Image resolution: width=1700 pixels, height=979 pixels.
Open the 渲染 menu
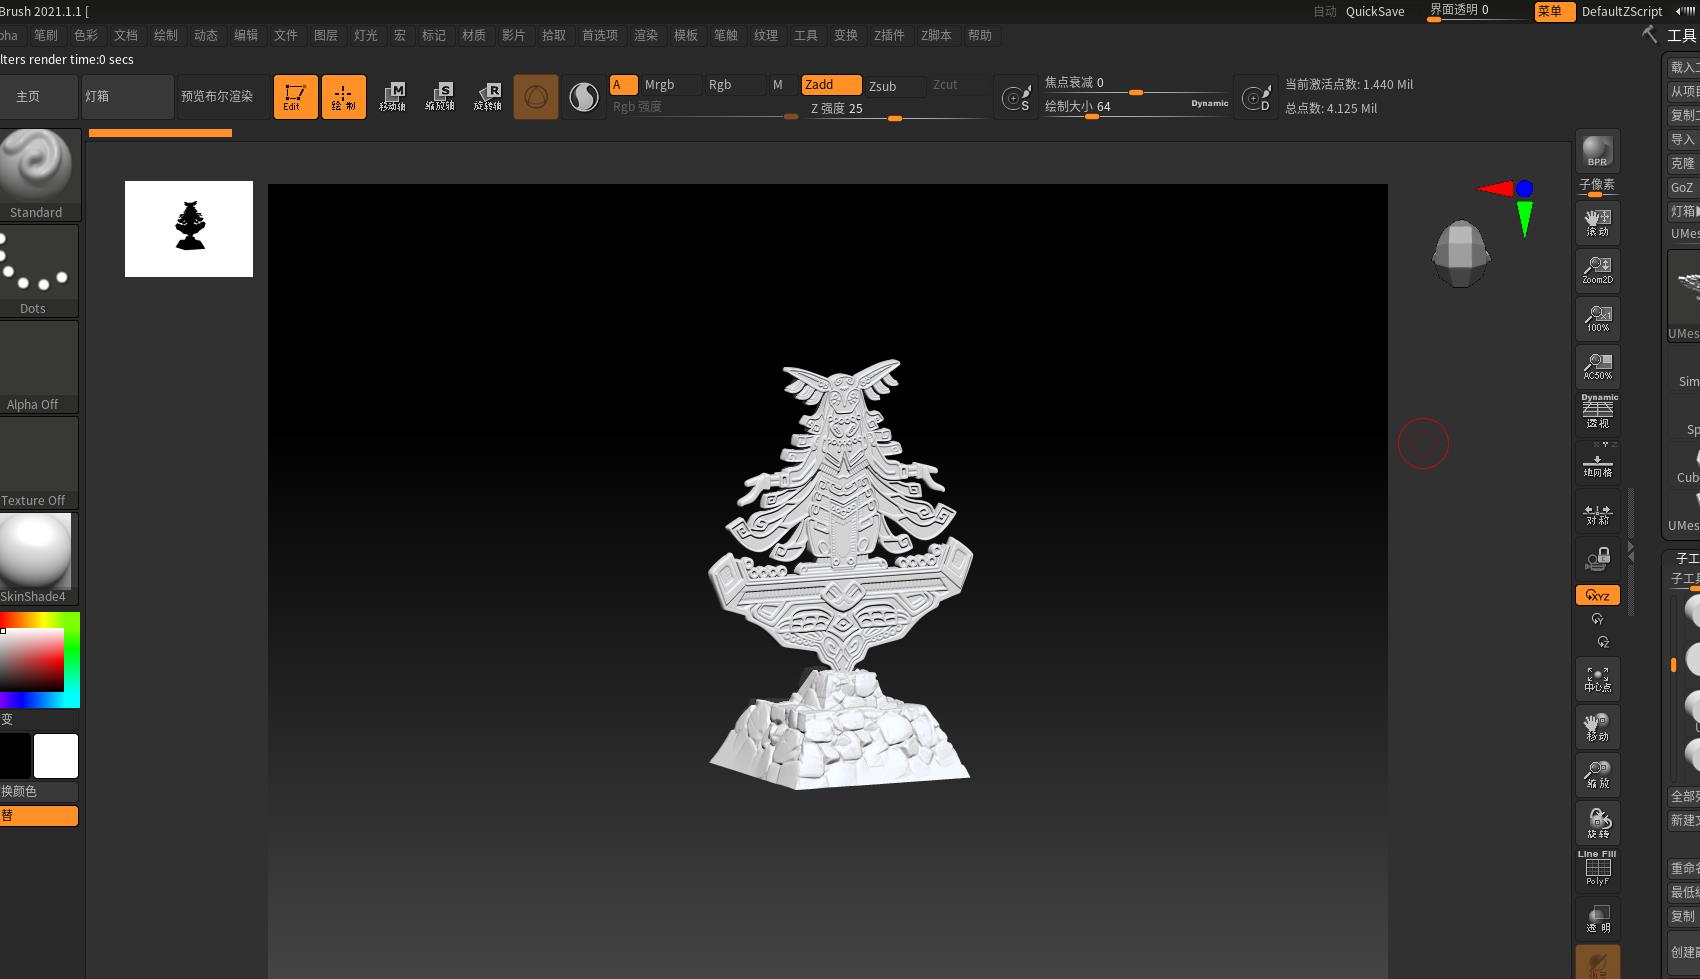tap(646, 35)
